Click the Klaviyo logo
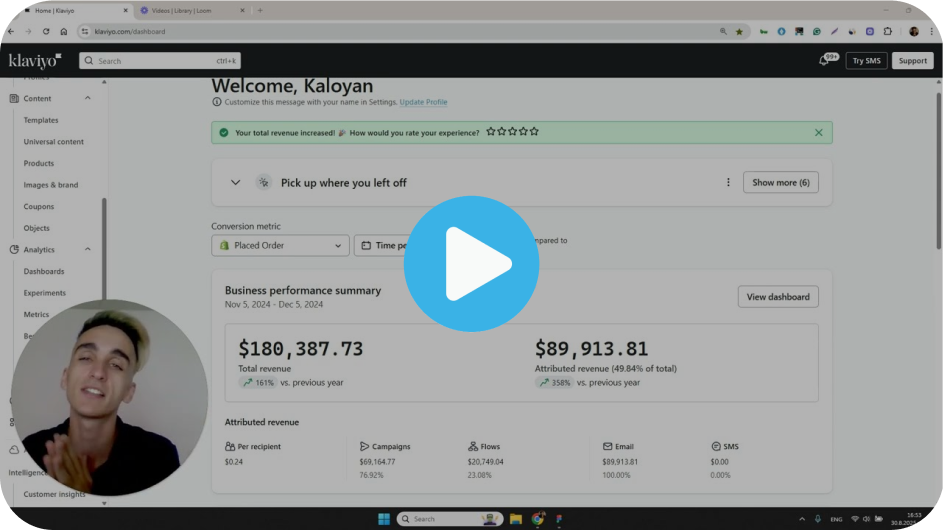Viewport: 944px width, 530px height. pyautogui.click(x=35, y=60)
